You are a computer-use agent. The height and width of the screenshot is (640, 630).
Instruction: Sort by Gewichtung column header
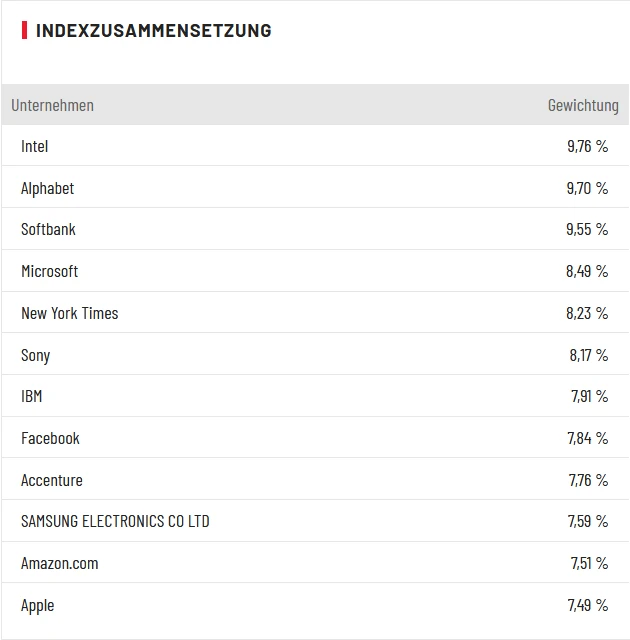[583, 105]
